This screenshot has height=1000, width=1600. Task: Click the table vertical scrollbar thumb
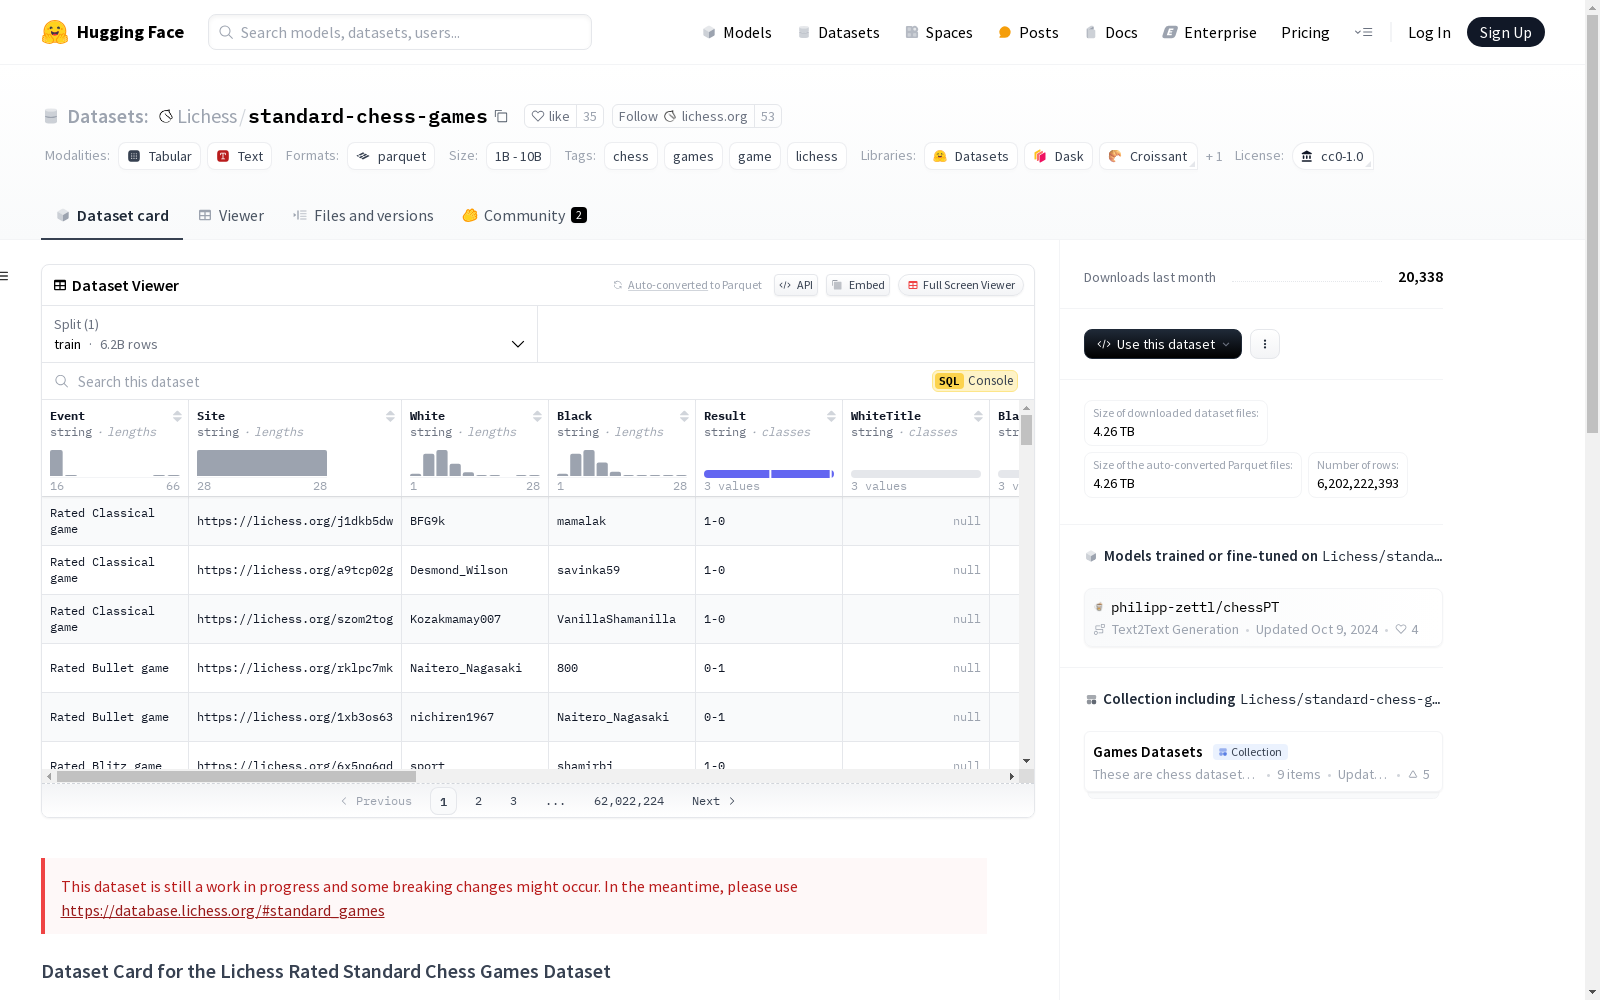click(1026, 430)
